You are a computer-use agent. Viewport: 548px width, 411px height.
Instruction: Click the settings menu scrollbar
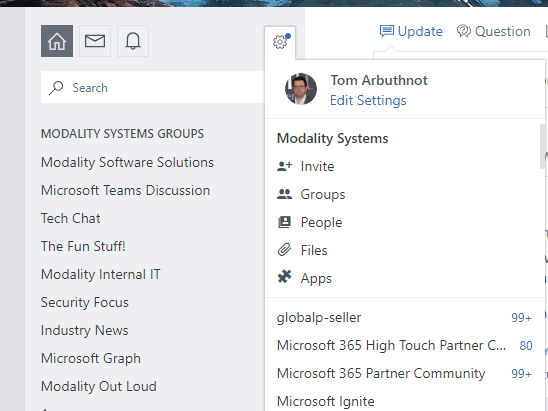[542, 147]
